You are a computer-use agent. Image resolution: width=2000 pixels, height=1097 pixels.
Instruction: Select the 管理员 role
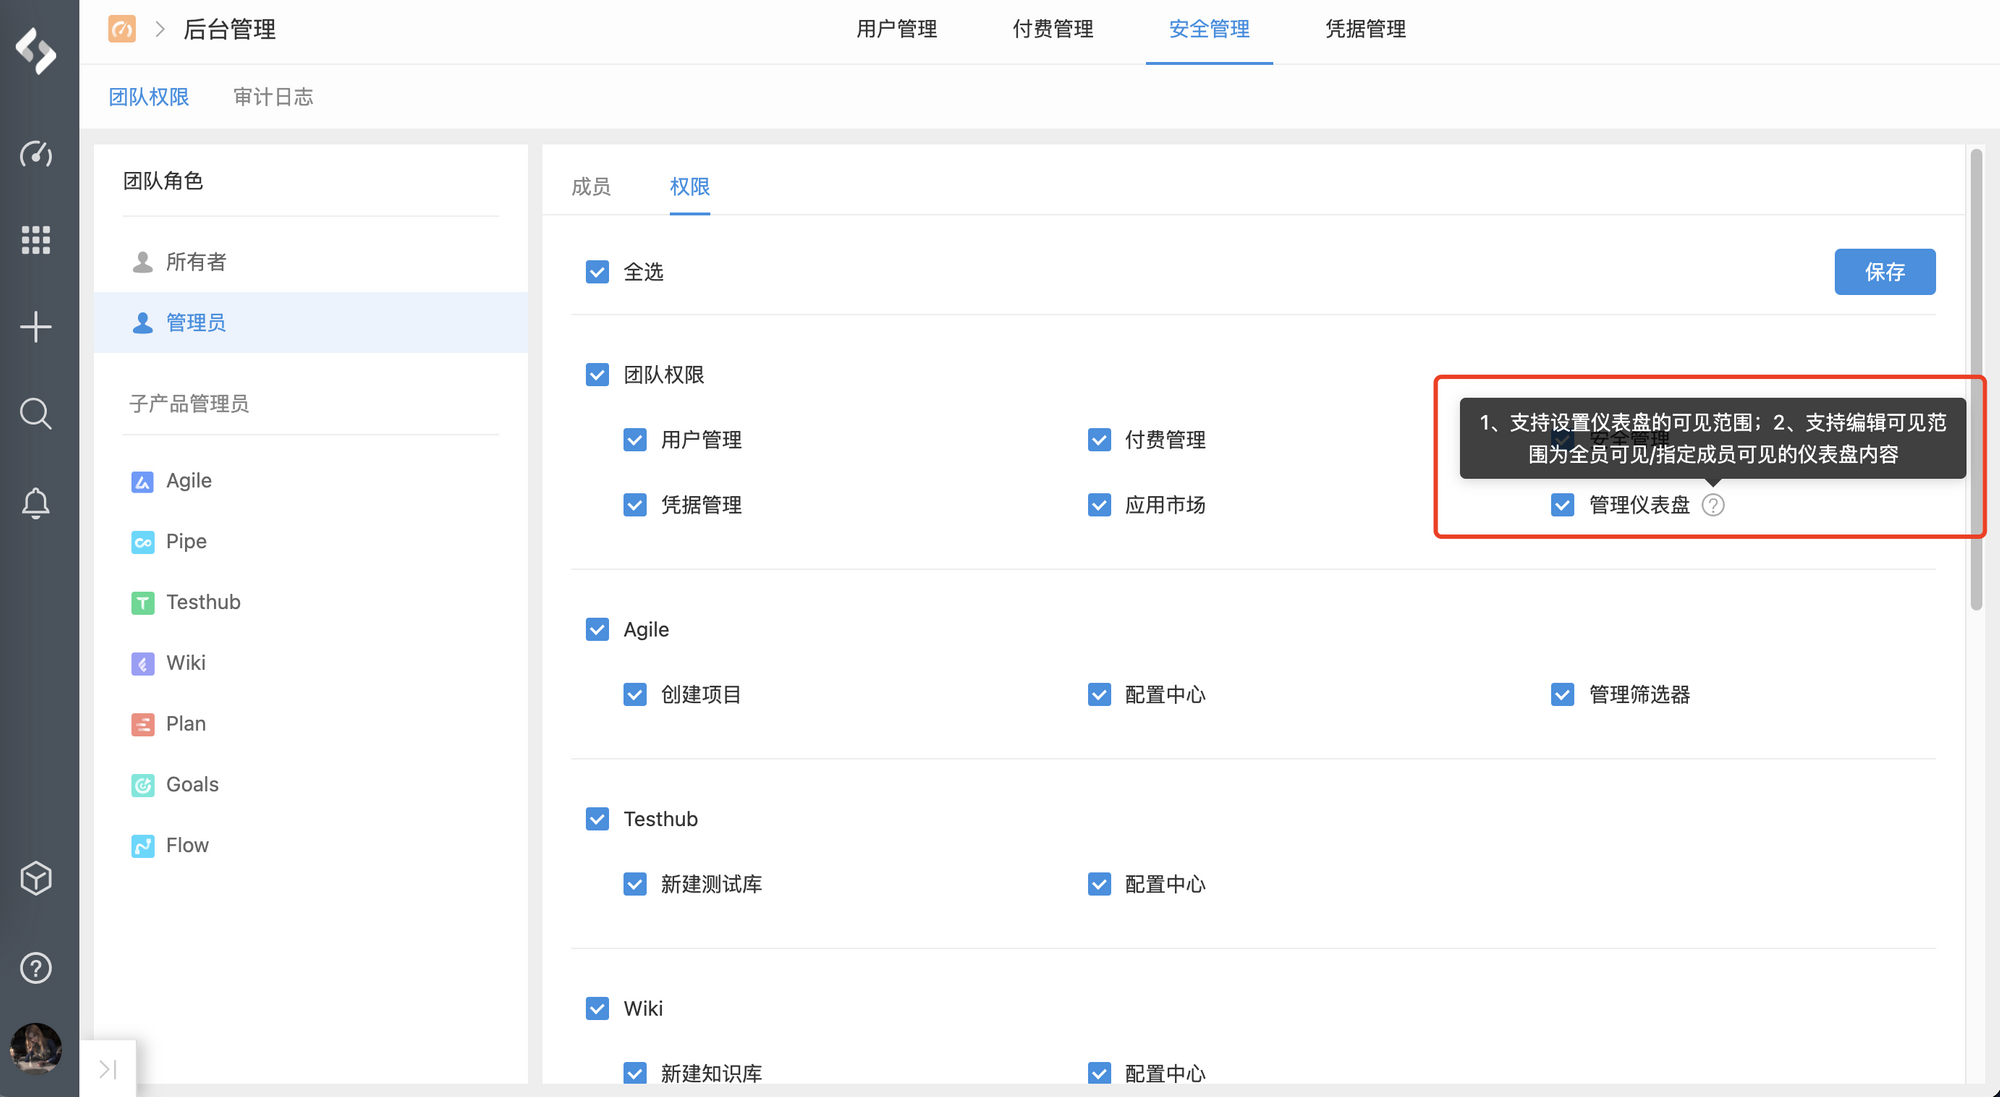[x=311, y=323]
